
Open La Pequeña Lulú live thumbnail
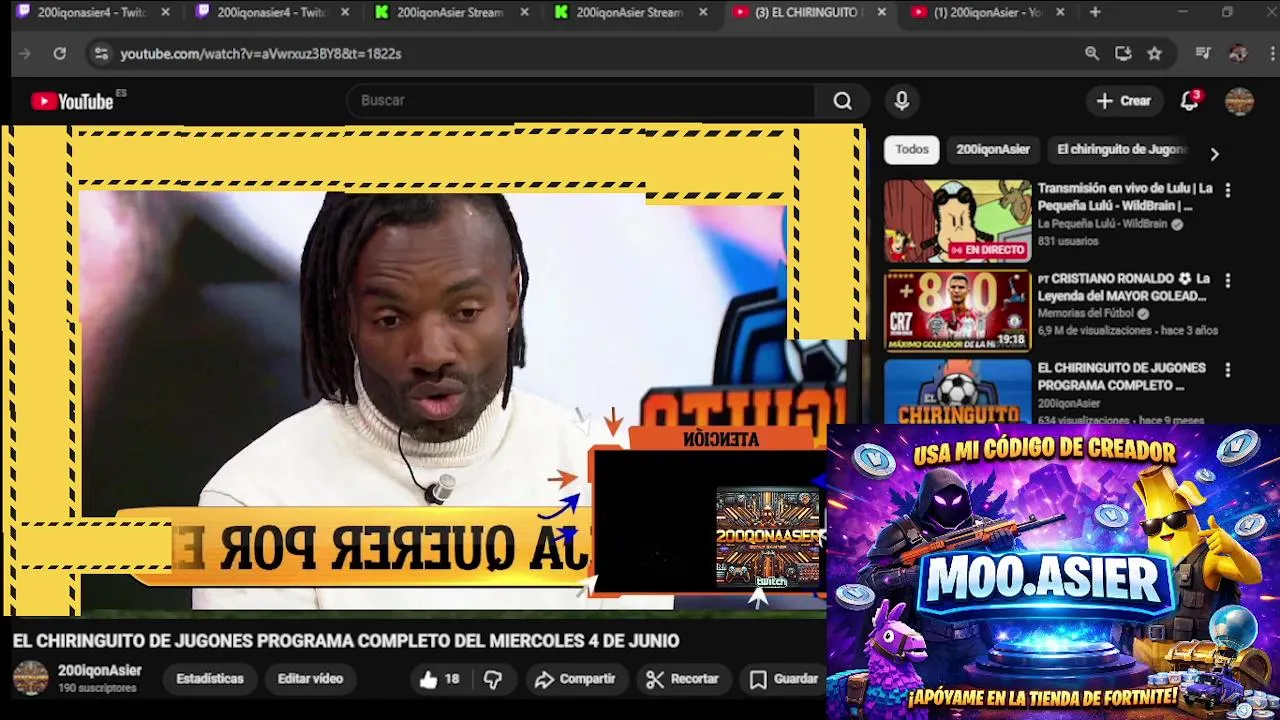957,221
